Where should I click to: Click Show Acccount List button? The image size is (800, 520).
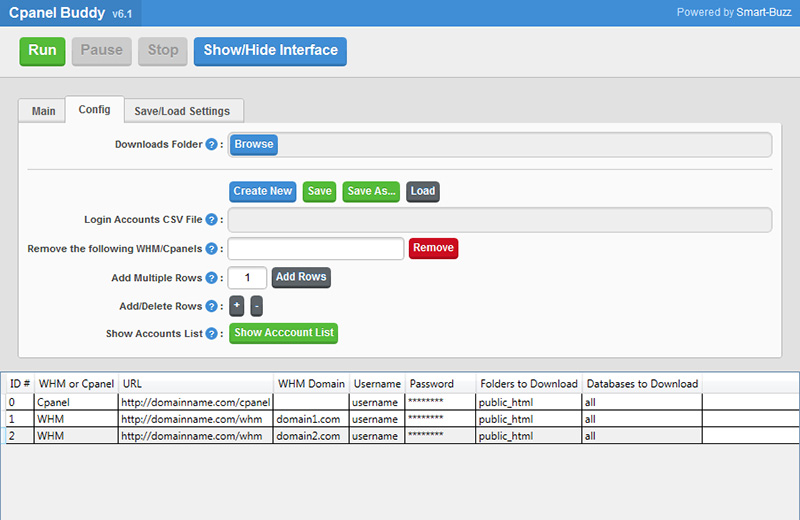pos(284,333)
